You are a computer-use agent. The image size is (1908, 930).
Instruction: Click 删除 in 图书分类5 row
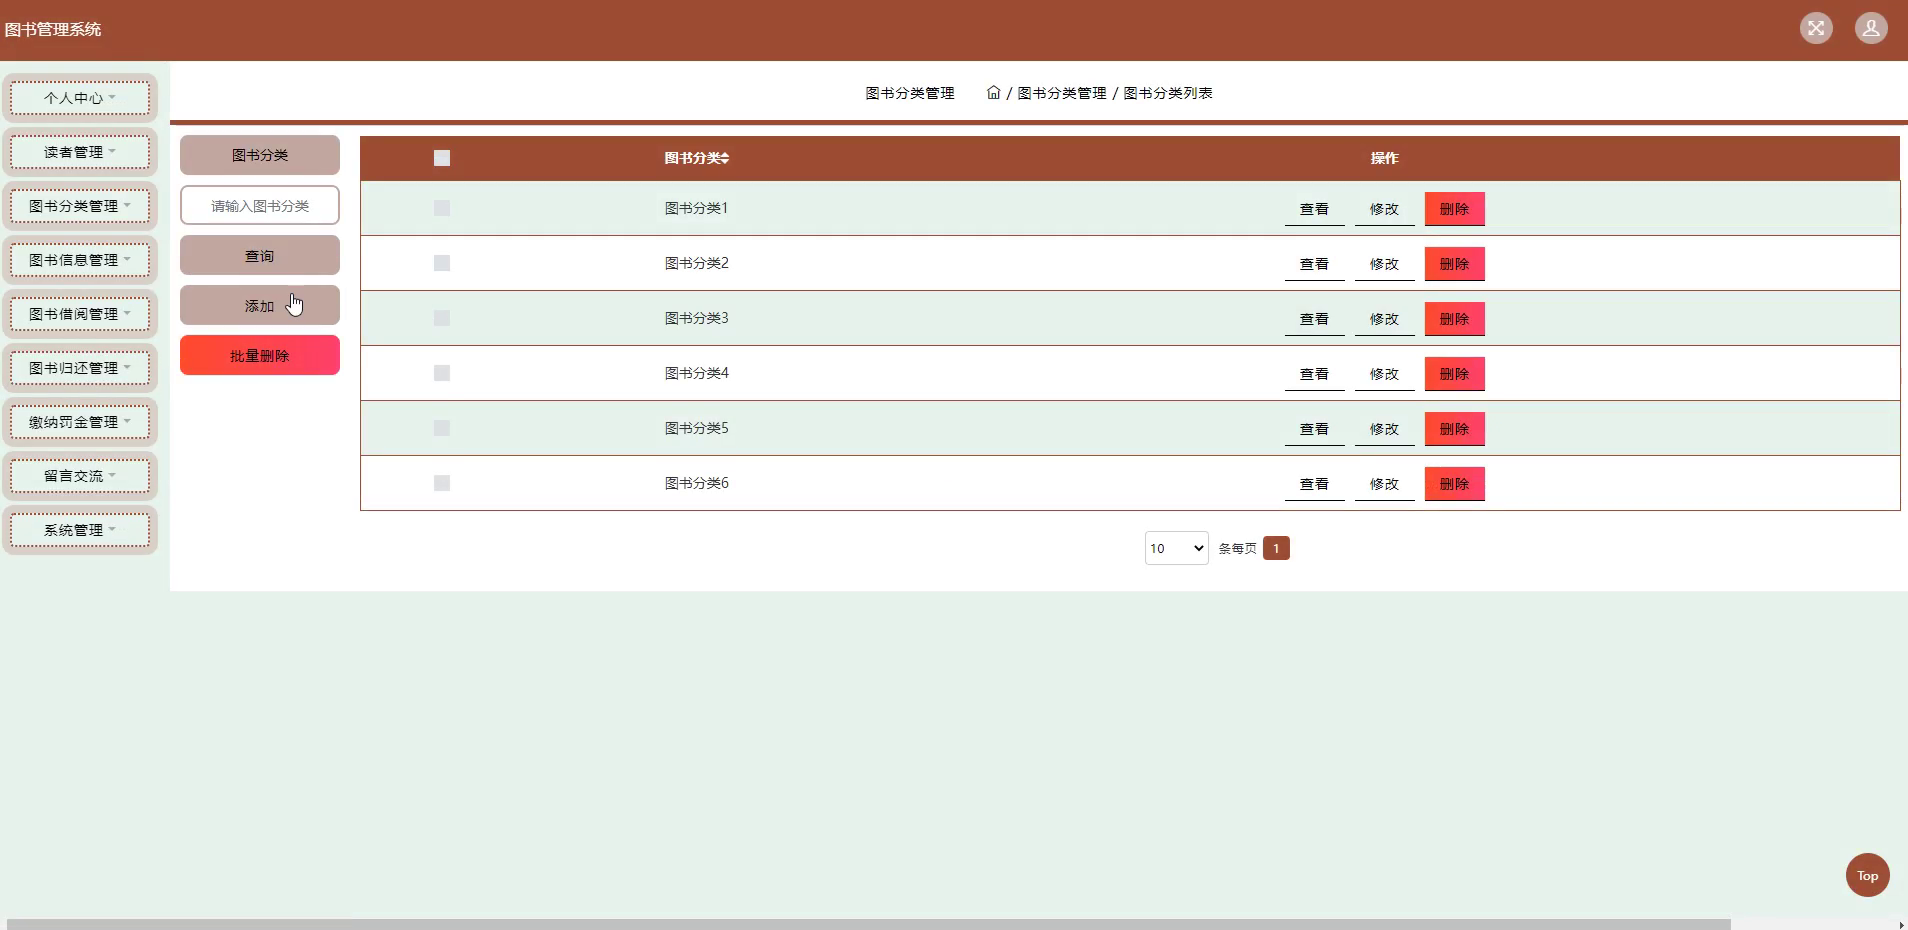[x=1454, y=429]
